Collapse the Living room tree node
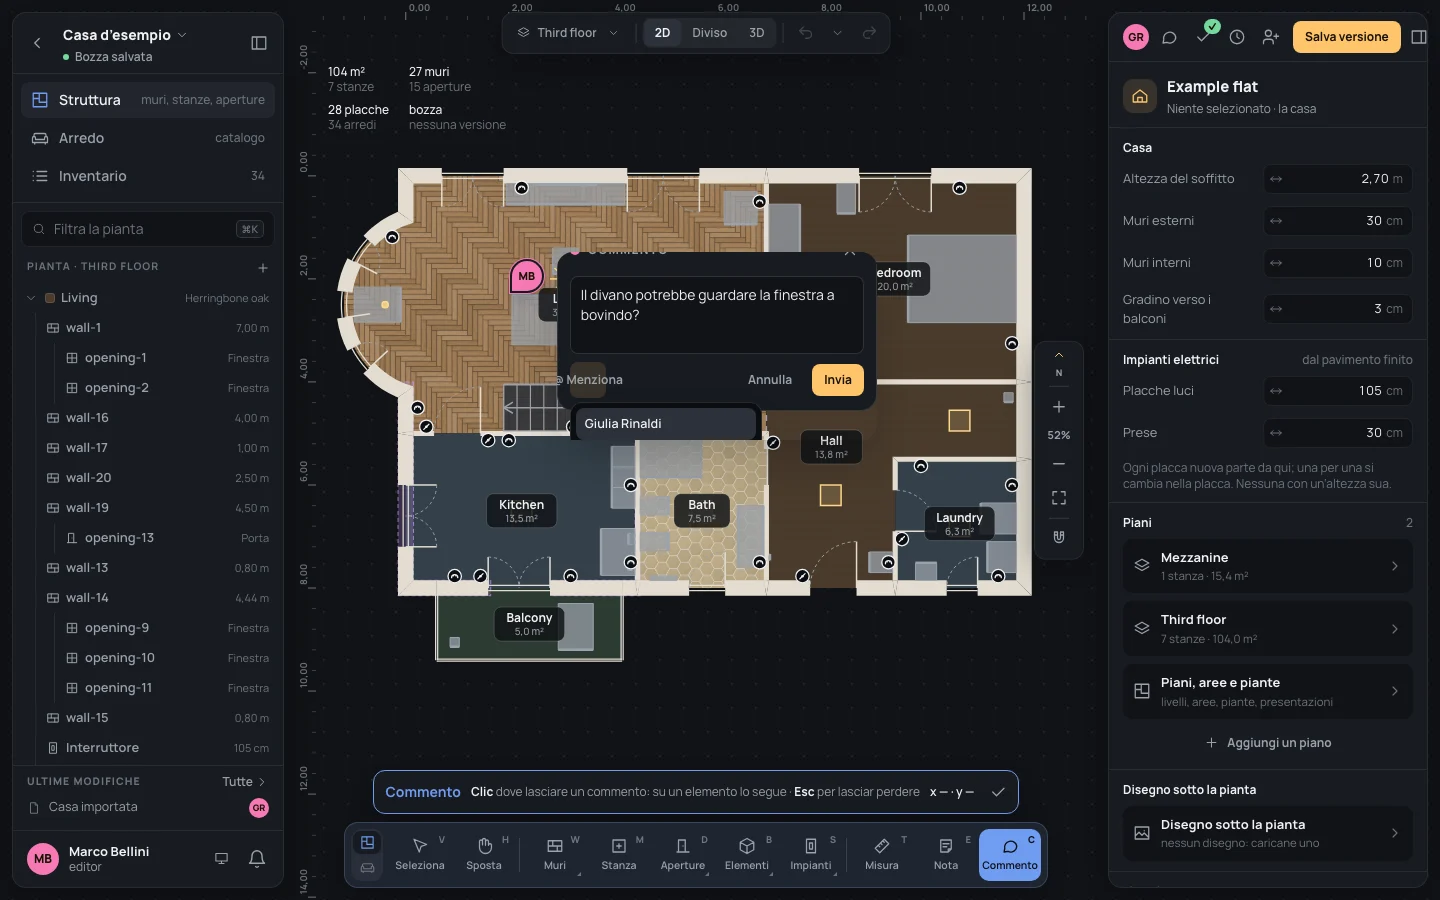The width and height of the screenshot is (1440, 900). (31, 298)
